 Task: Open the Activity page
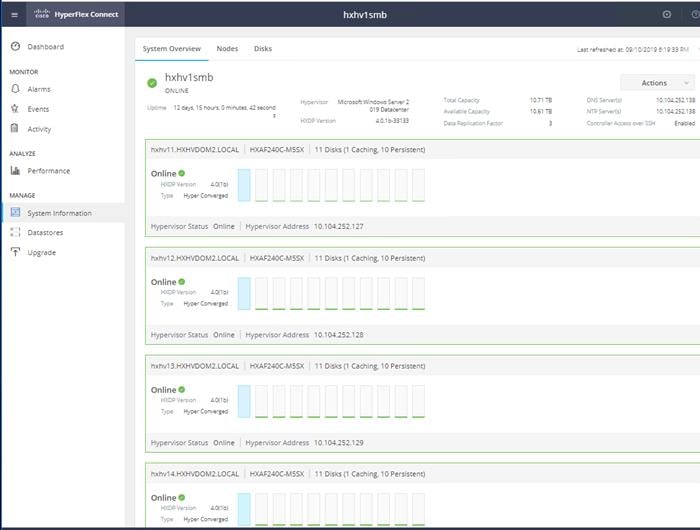(39, 129)
